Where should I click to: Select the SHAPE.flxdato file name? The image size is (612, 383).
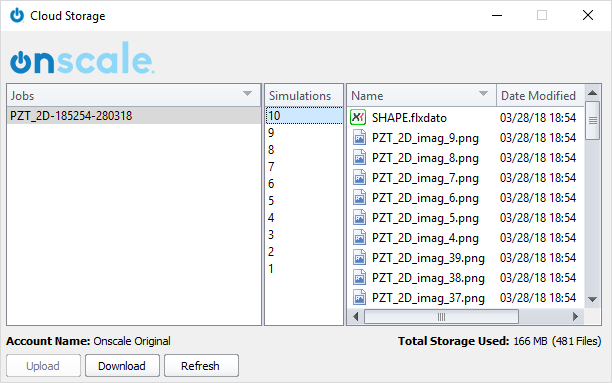point(409,118)
